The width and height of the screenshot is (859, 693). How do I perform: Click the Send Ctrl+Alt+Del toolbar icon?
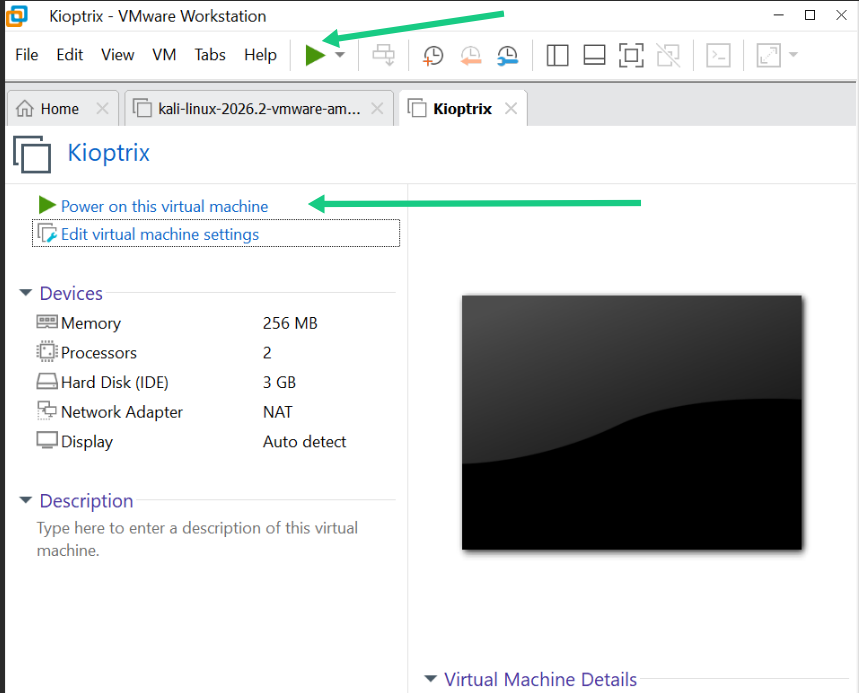click(383, 55)
